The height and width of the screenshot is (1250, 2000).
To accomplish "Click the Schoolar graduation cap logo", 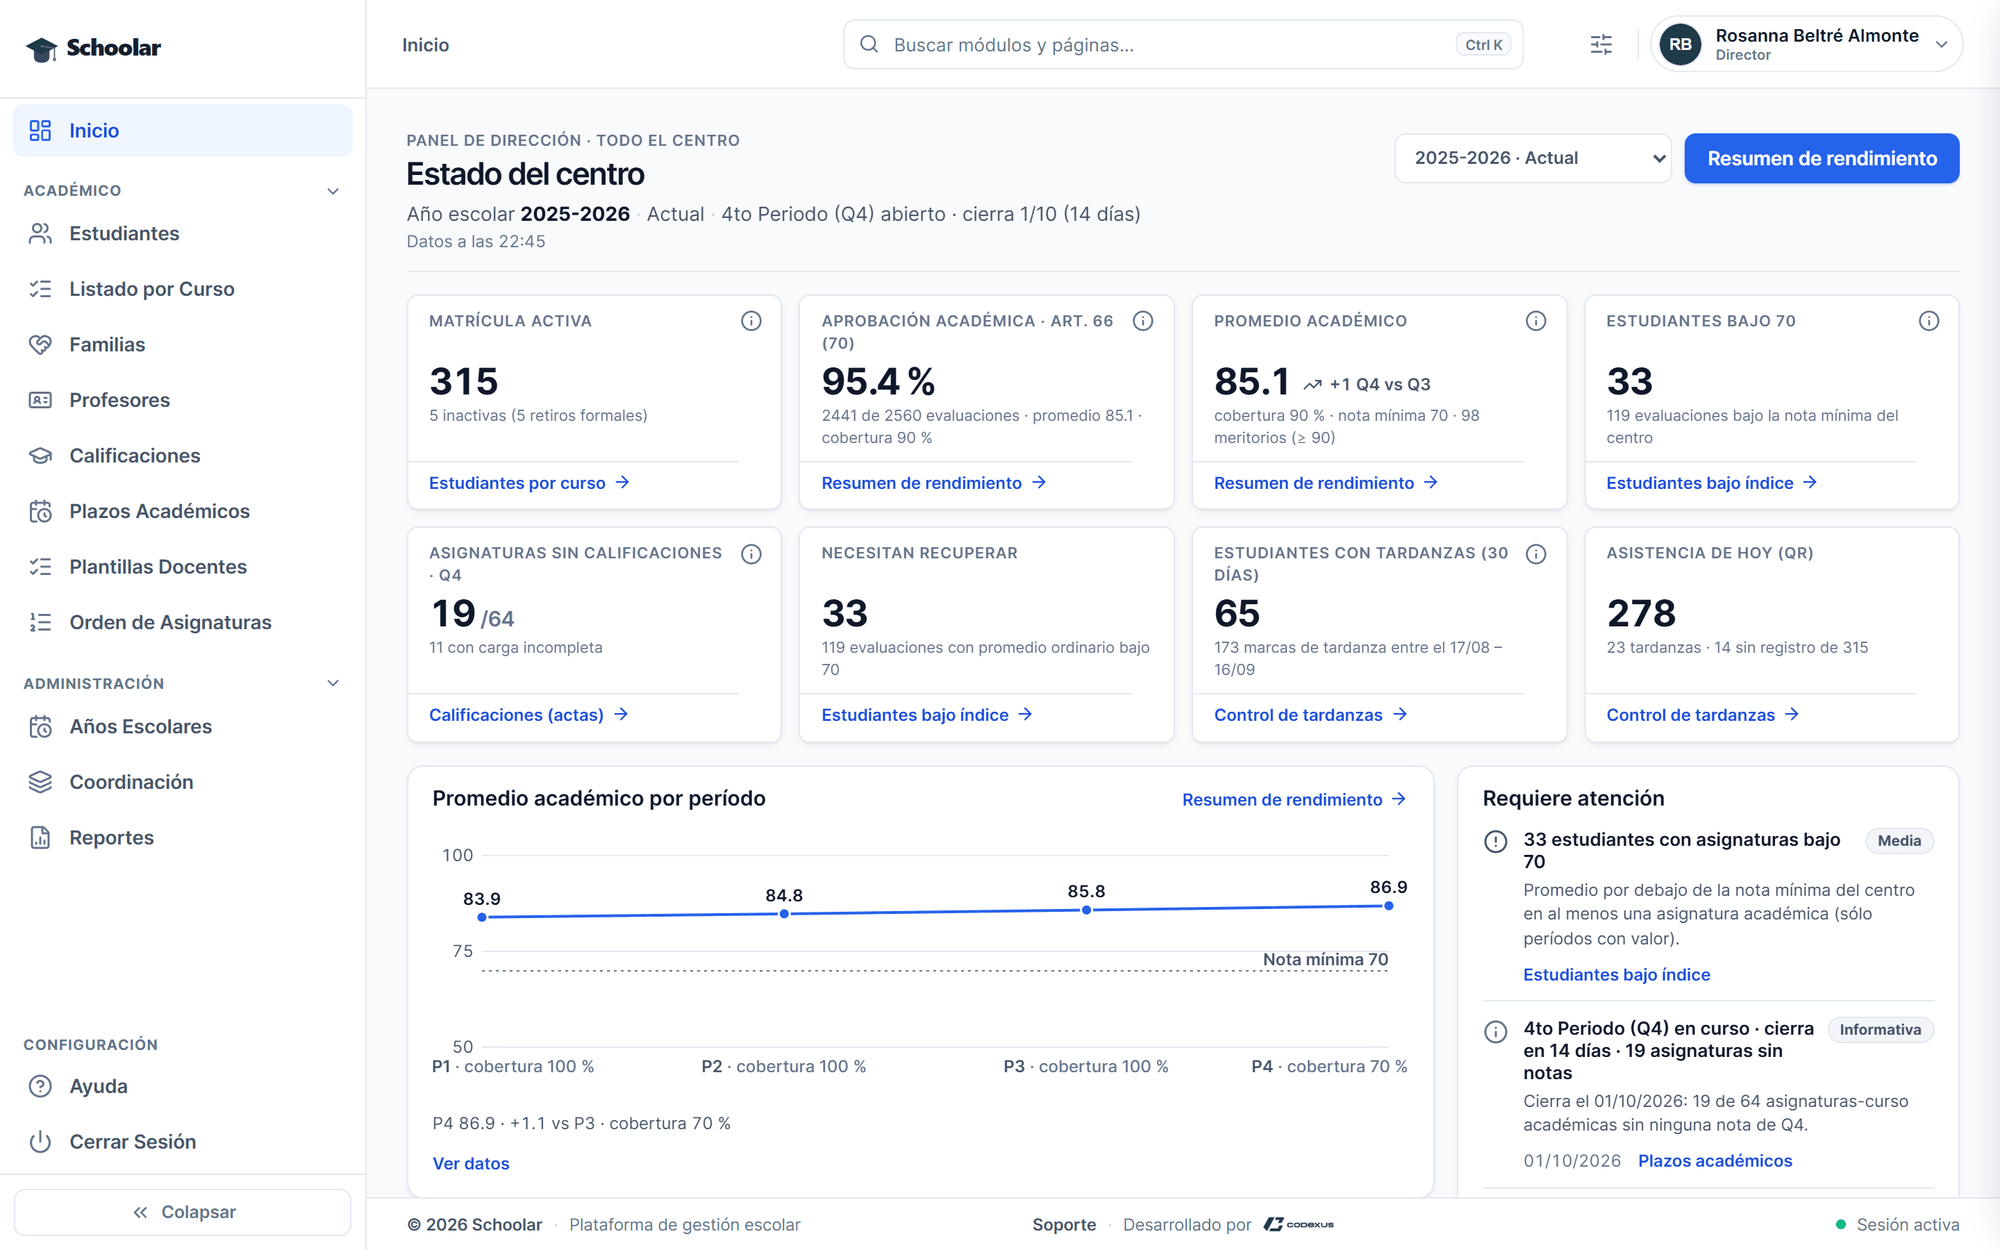I will pos(42,48).
